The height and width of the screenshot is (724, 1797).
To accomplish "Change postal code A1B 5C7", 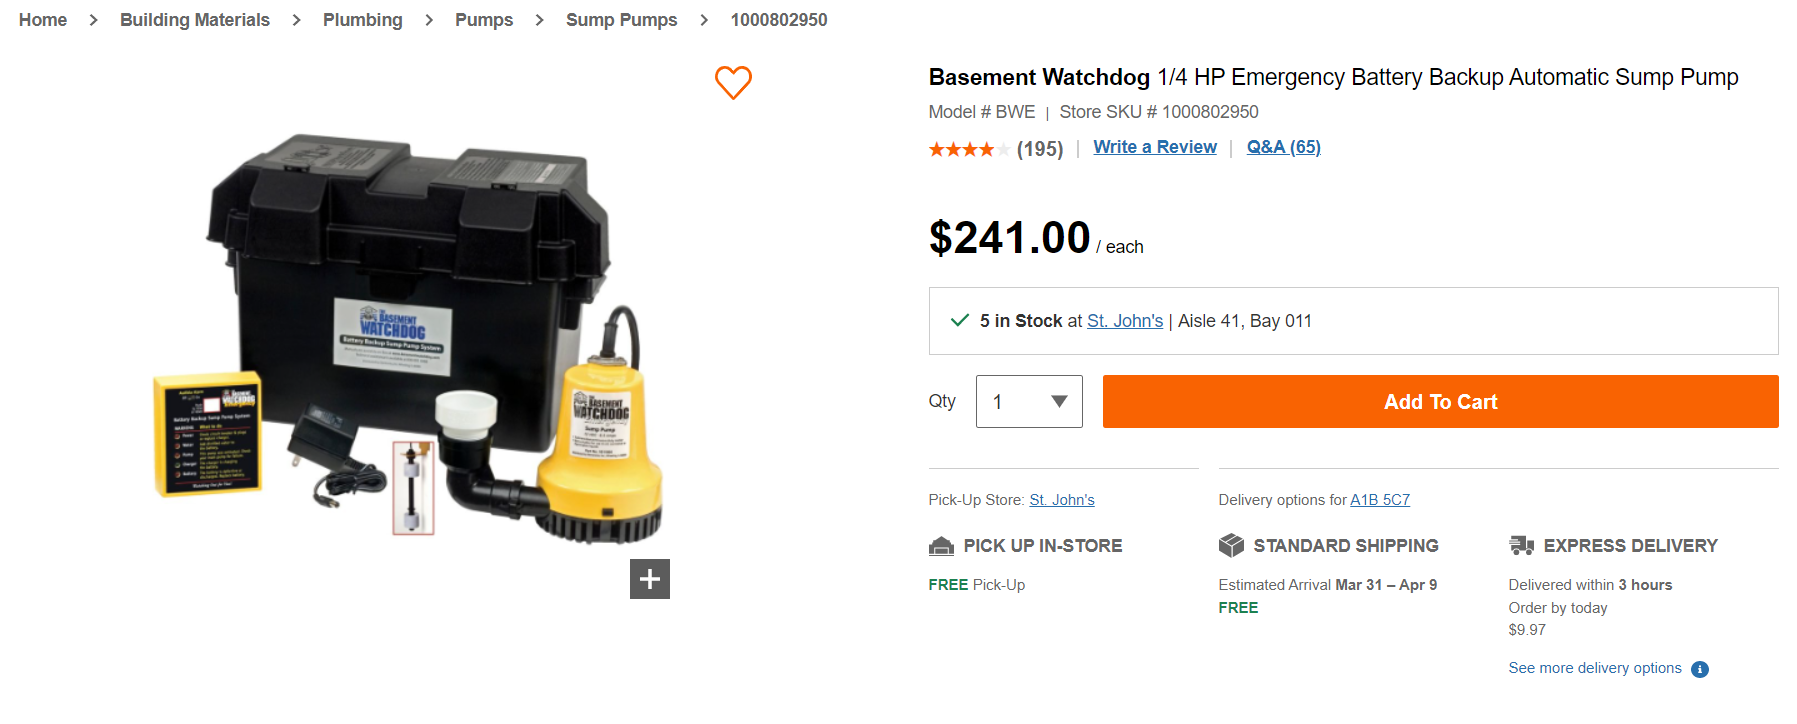I will point(1380,500).
